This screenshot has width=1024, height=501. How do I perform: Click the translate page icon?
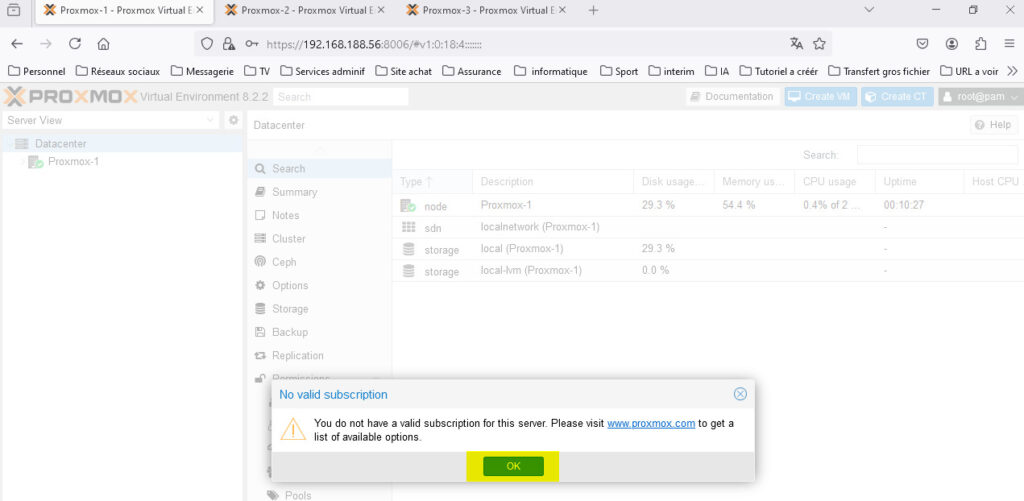pos(796,44)
